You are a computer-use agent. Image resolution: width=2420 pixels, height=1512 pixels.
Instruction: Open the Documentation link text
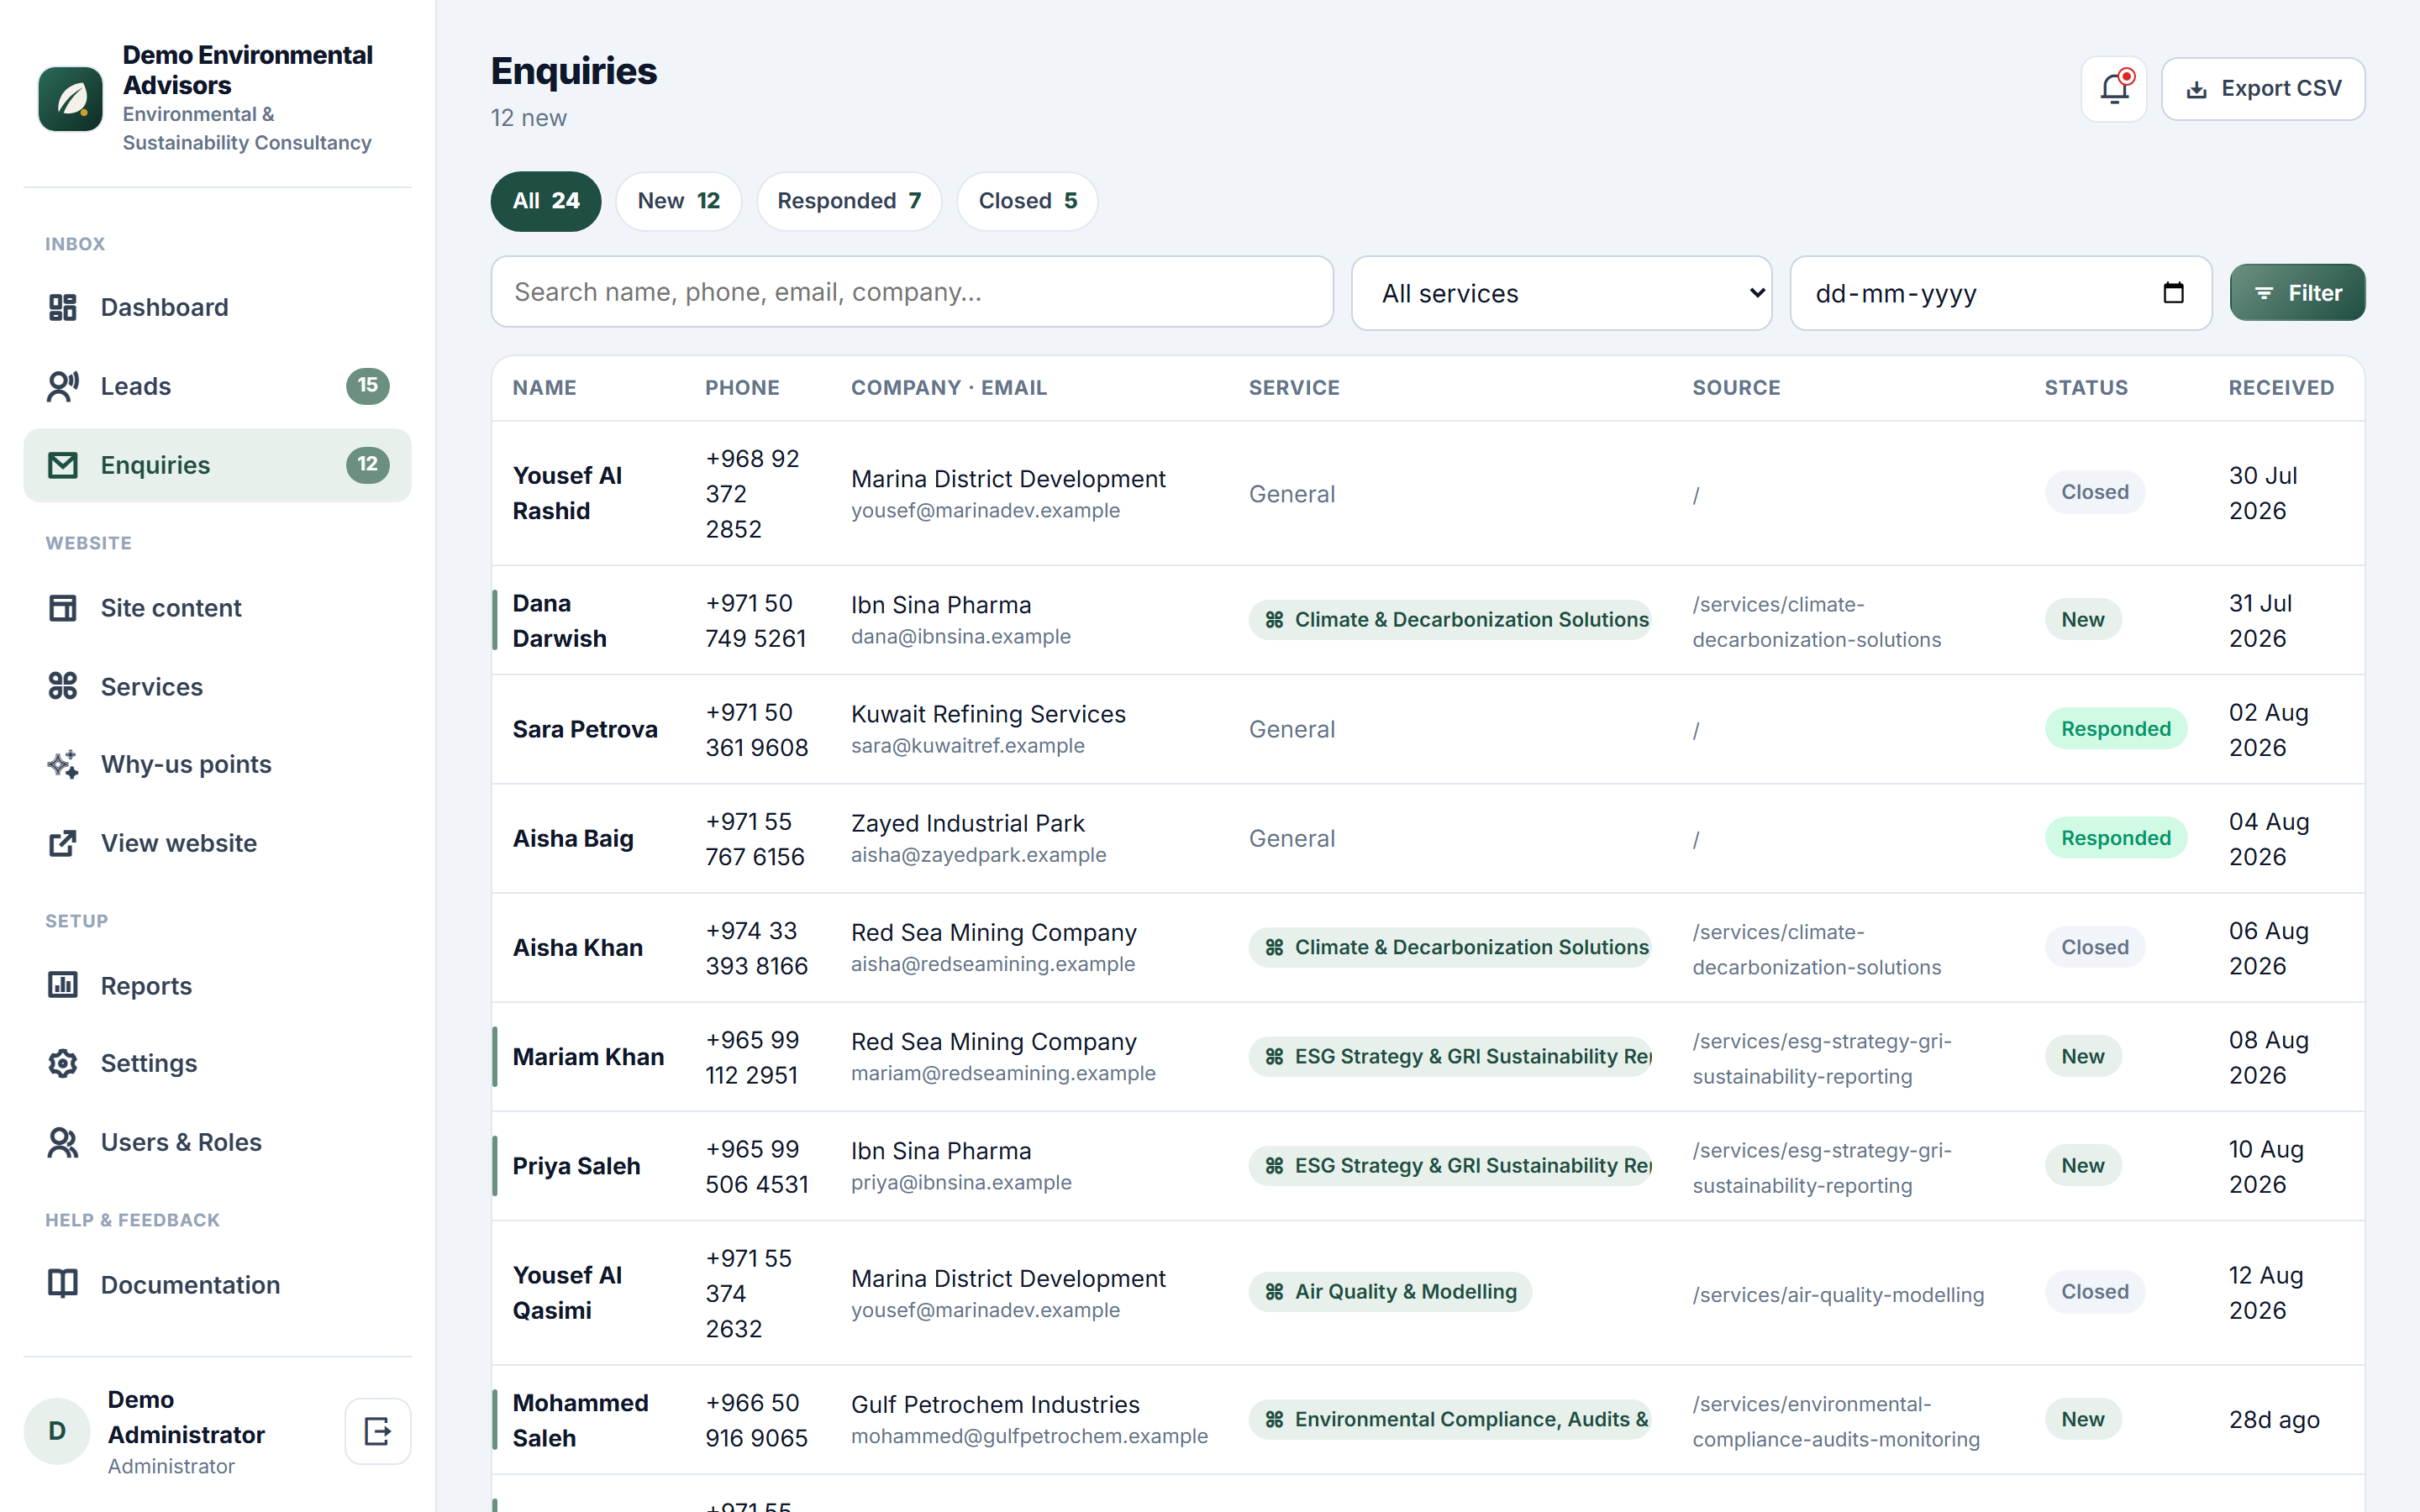(x=190, y=1285)
